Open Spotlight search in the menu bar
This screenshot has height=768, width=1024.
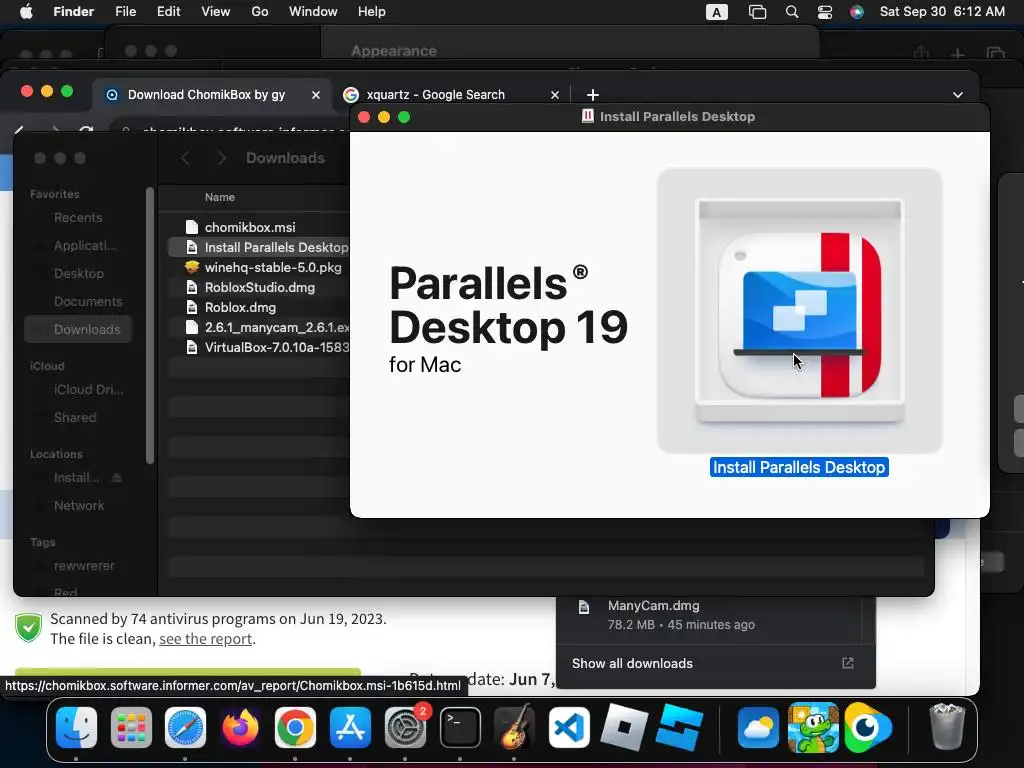coord(792,12)
